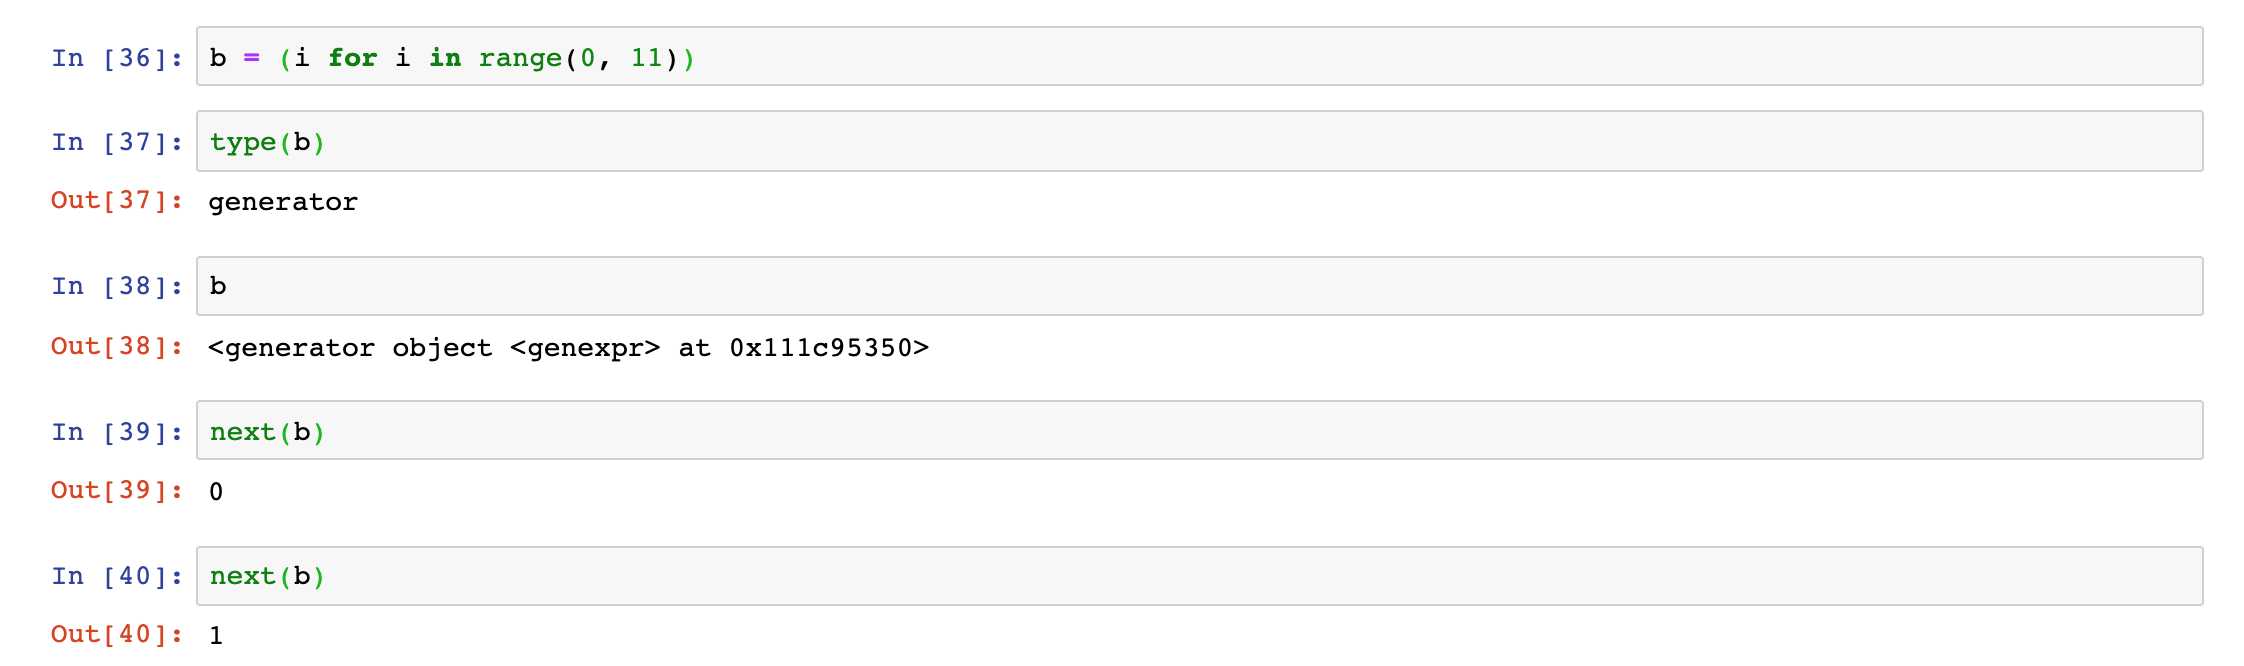The image size is (2244, 666).
Task: Click the Out[40] prompt label
Action: click(118, 634)
